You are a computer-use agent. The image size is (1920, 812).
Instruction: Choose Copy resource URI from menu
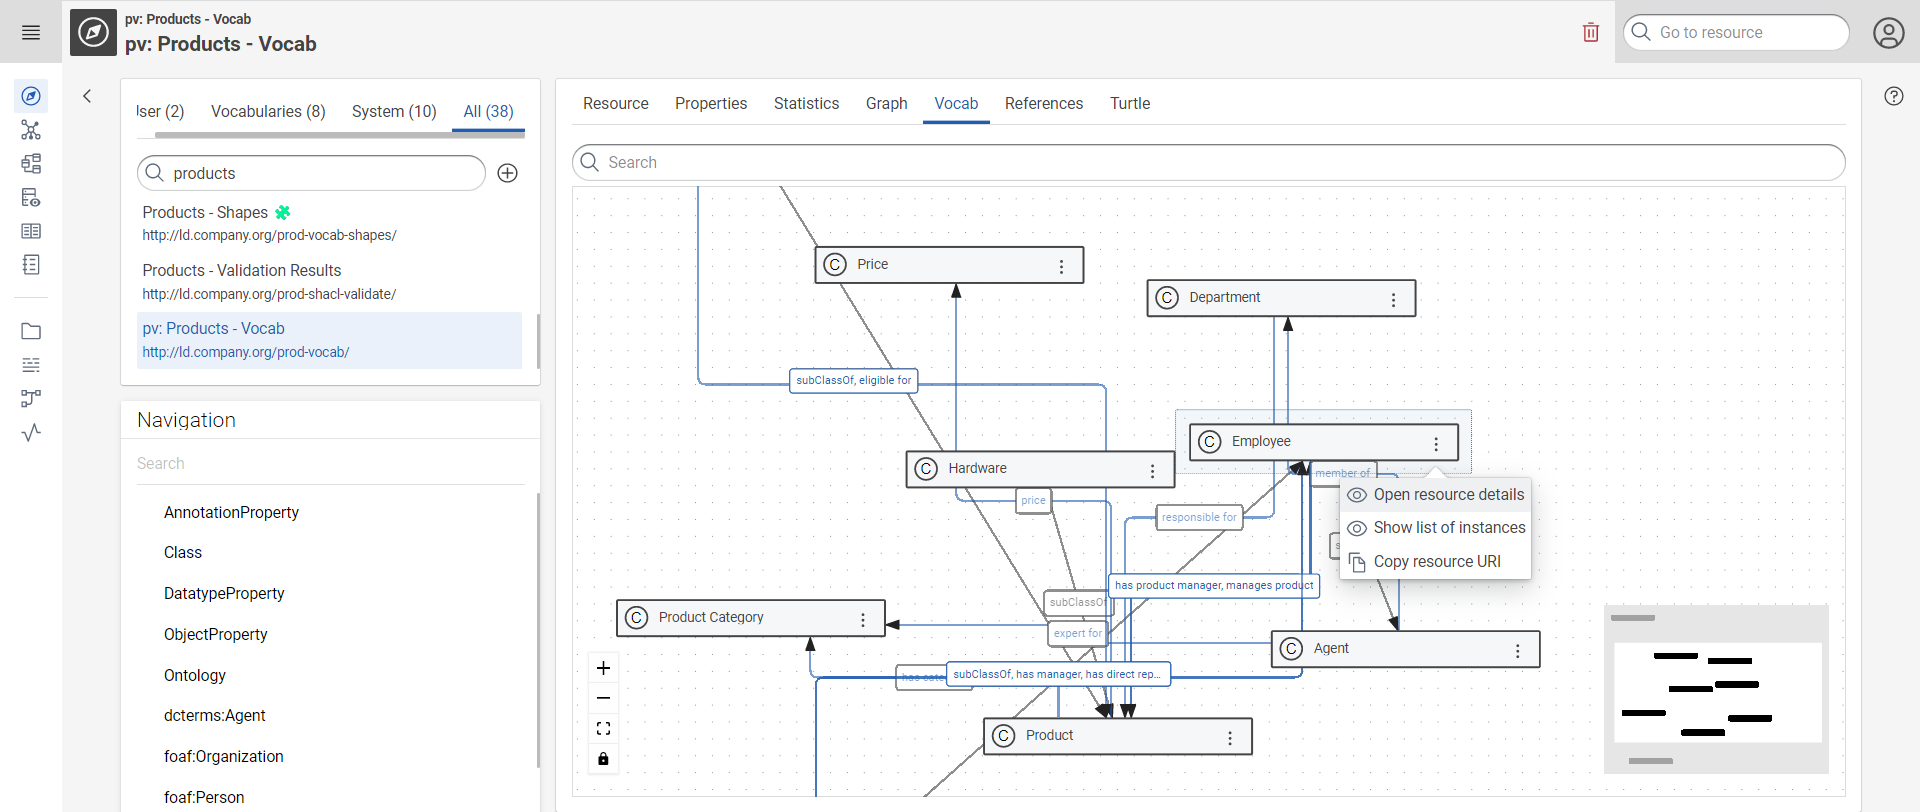1436,562
